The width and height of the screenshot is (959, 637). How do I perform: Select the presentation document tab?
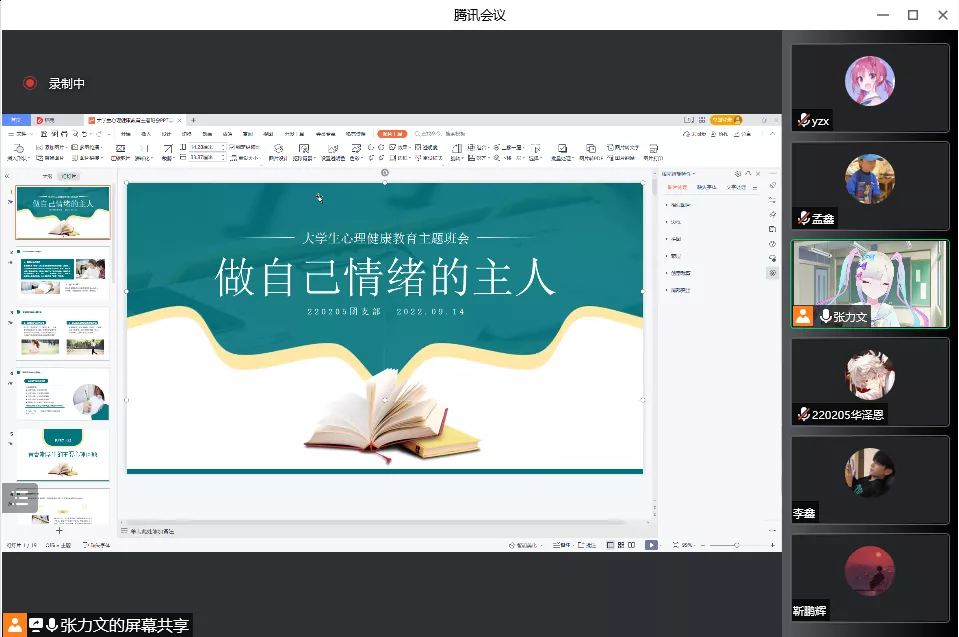pos(135,120)
